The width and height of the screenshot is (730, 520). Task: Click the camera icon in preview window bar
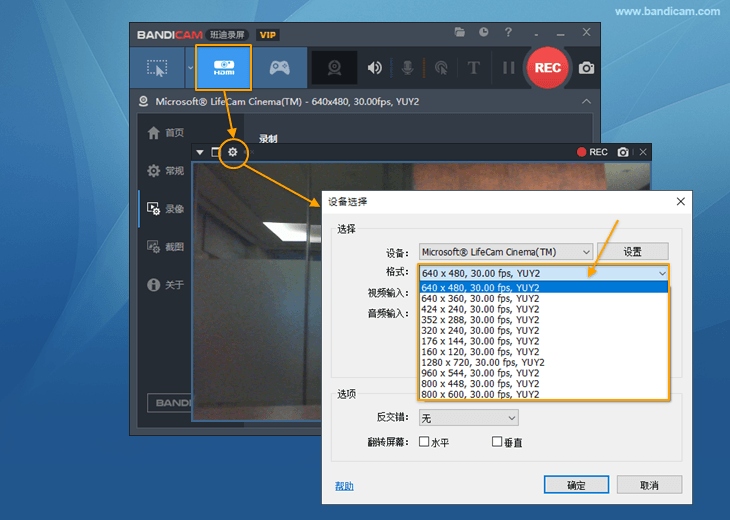[623, 152]
